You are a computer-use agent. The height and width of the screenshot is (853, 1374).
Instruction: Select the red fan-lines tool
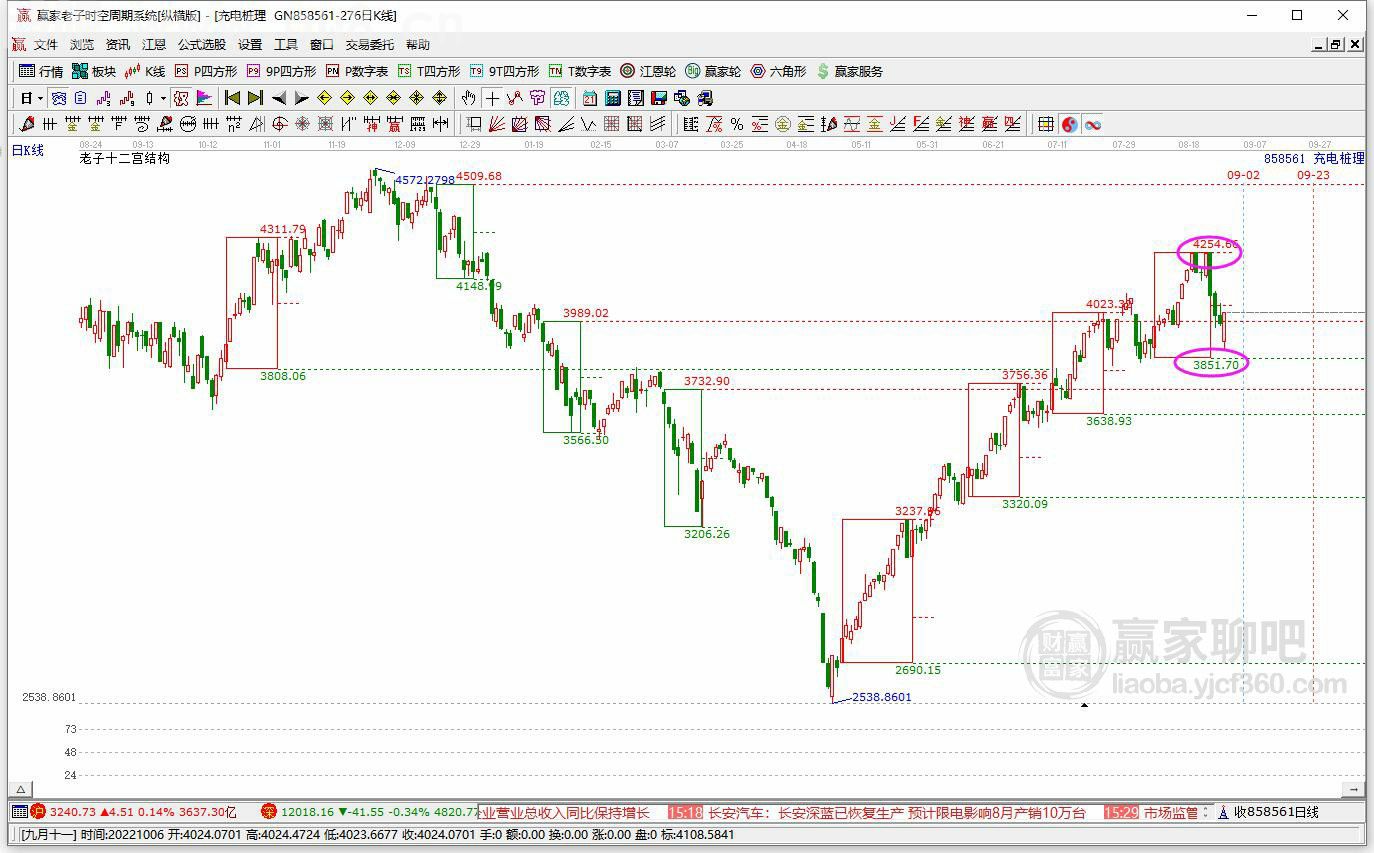tap(495, 124)
